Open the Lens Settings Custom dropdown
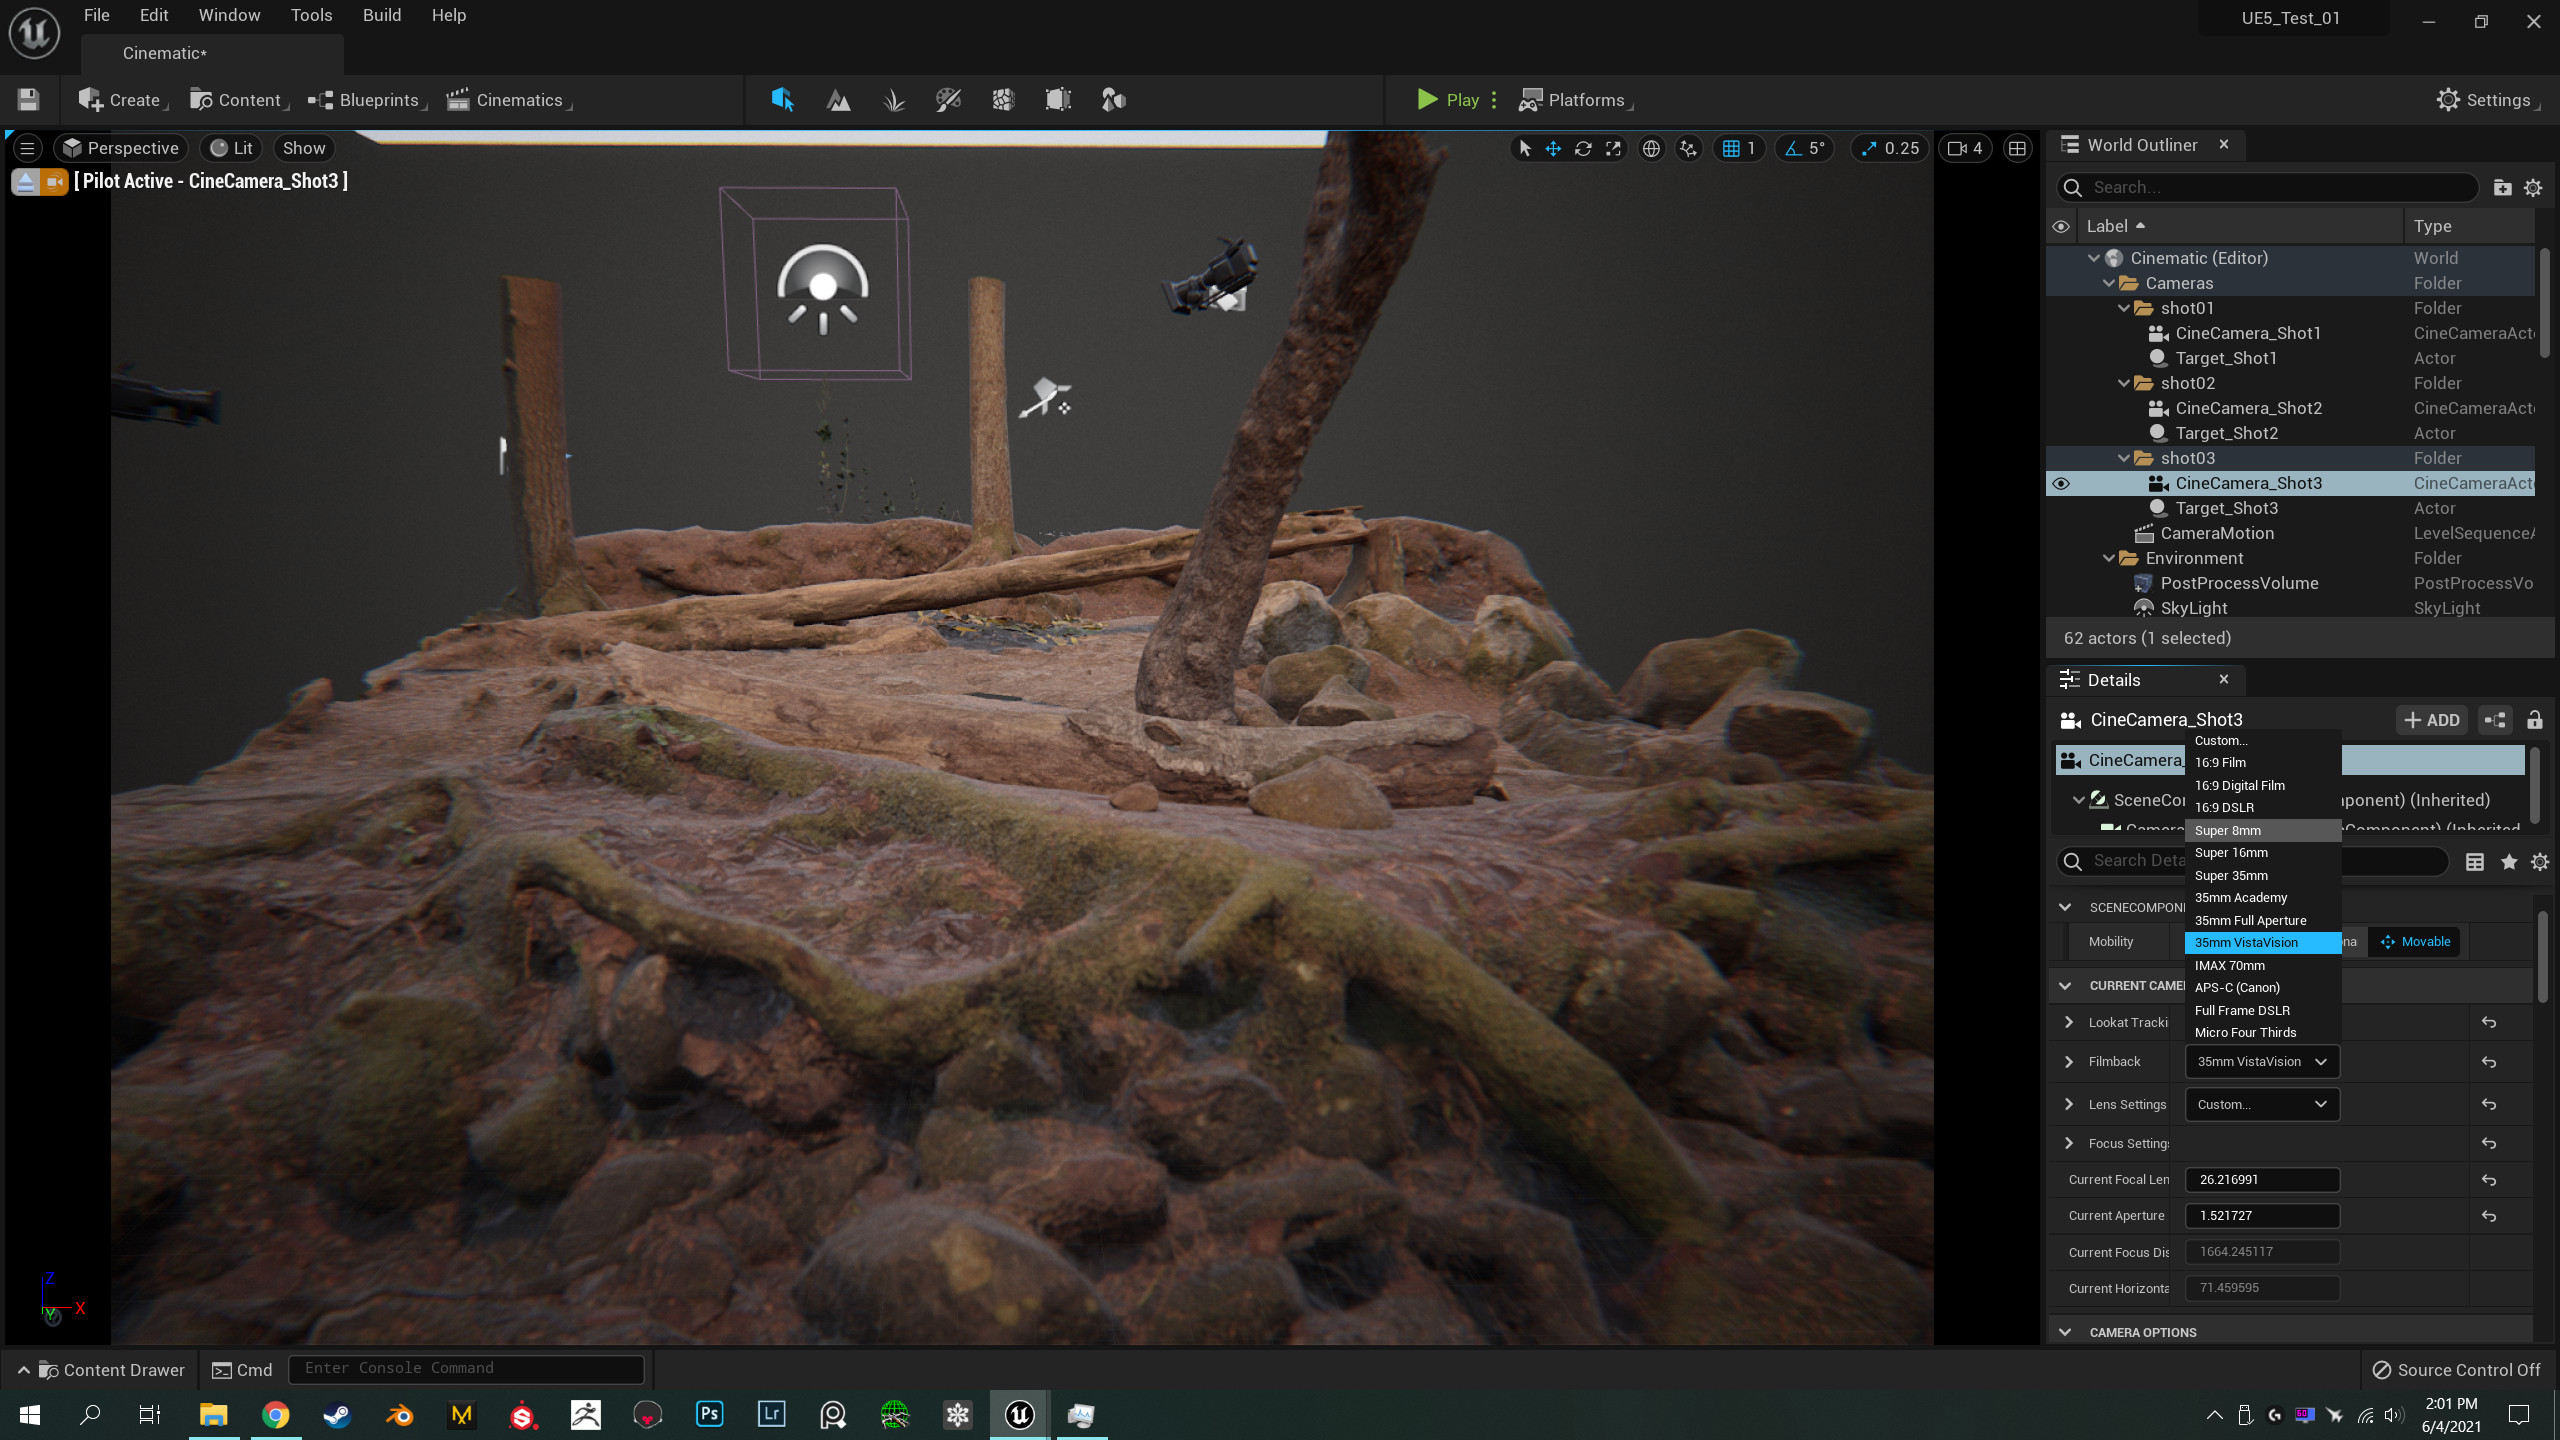 [2262, 1104]
